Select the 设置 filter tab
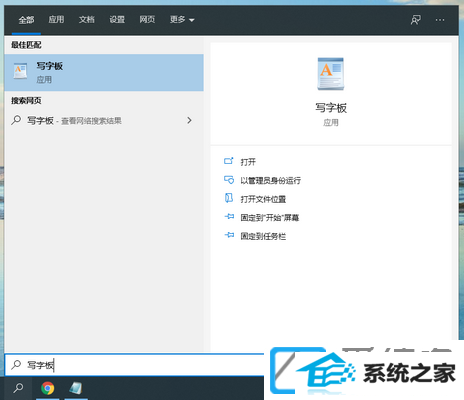This screenshot has width=464, height=400. [x=117, y=20]
